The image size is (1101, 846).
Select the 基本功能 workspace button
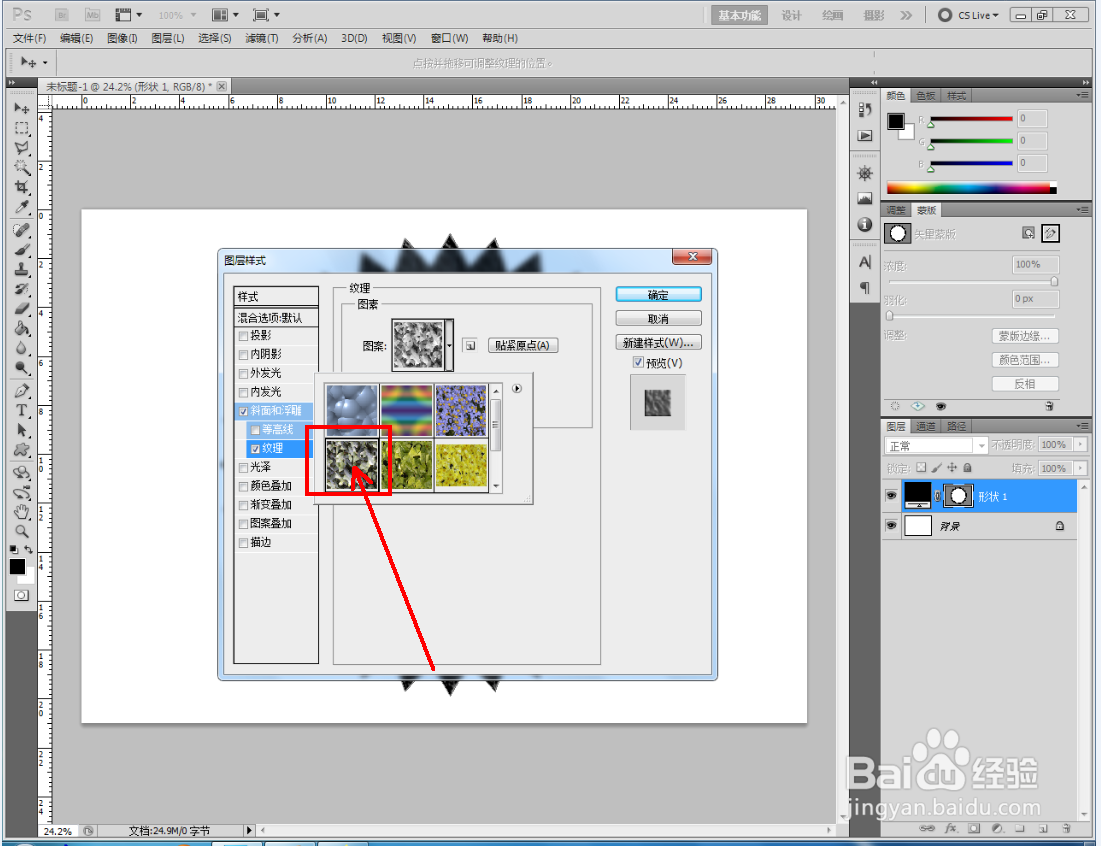739,15
